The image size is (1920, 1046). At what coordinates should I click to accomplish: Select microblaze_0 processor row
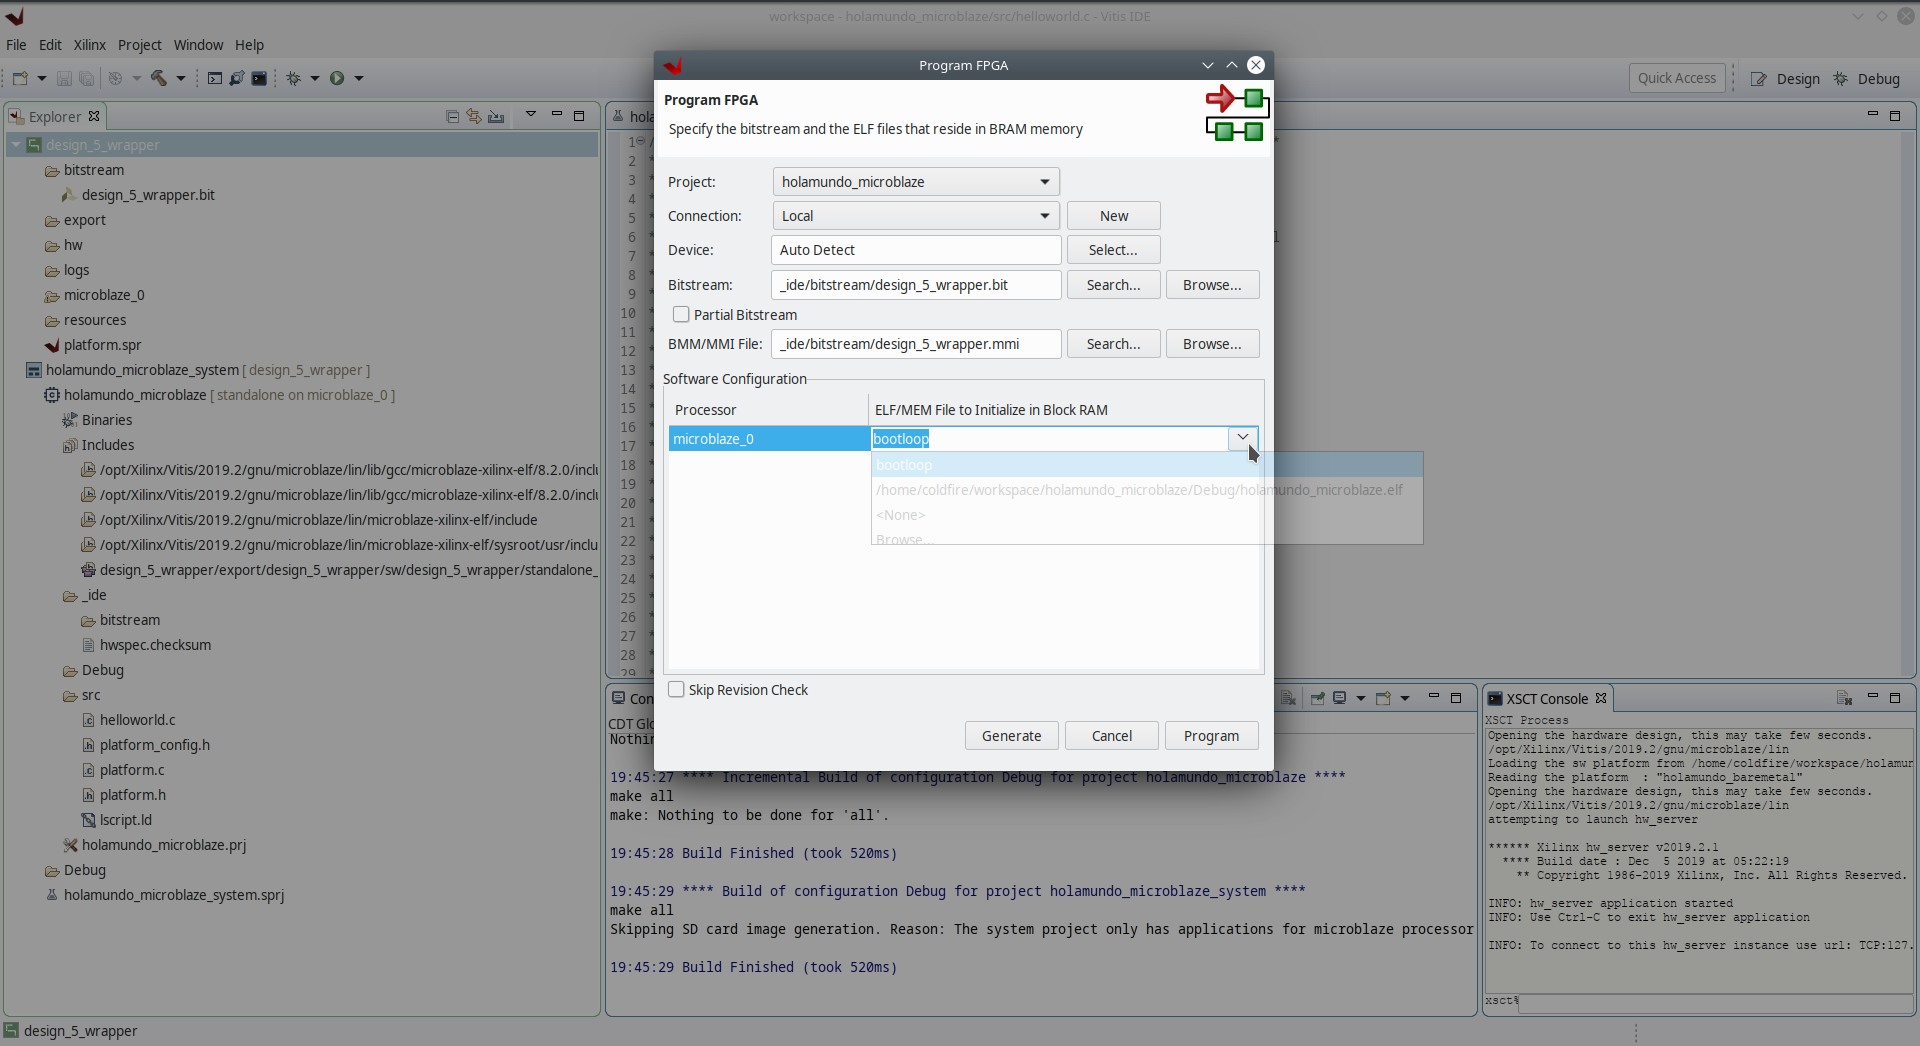768,439
